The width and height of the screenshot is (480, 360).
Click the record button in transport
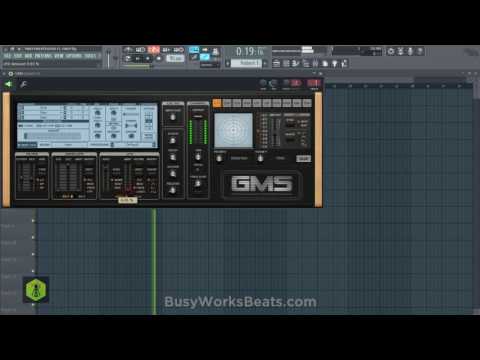point(159,59)
